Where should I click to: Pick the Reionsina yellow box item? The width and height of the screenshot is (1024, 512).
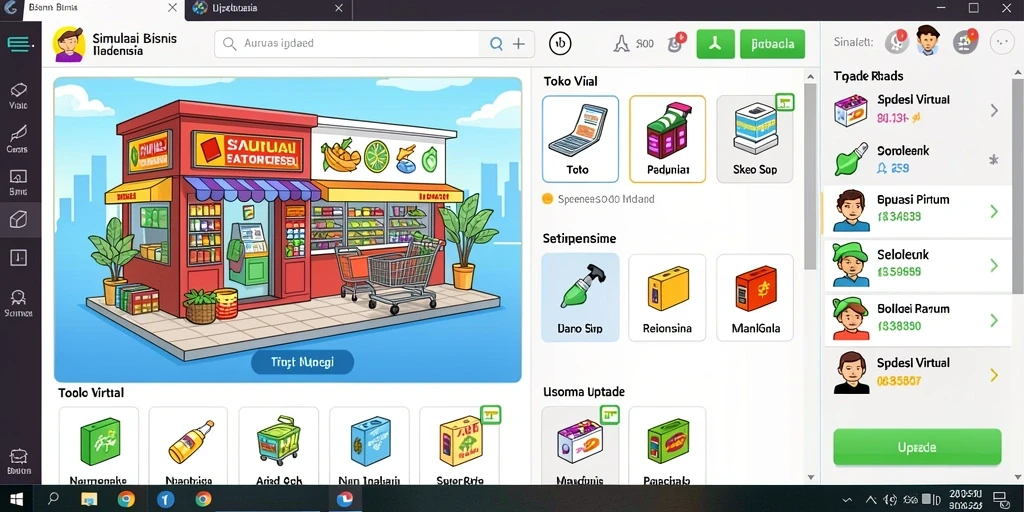(x=667, y=297)
